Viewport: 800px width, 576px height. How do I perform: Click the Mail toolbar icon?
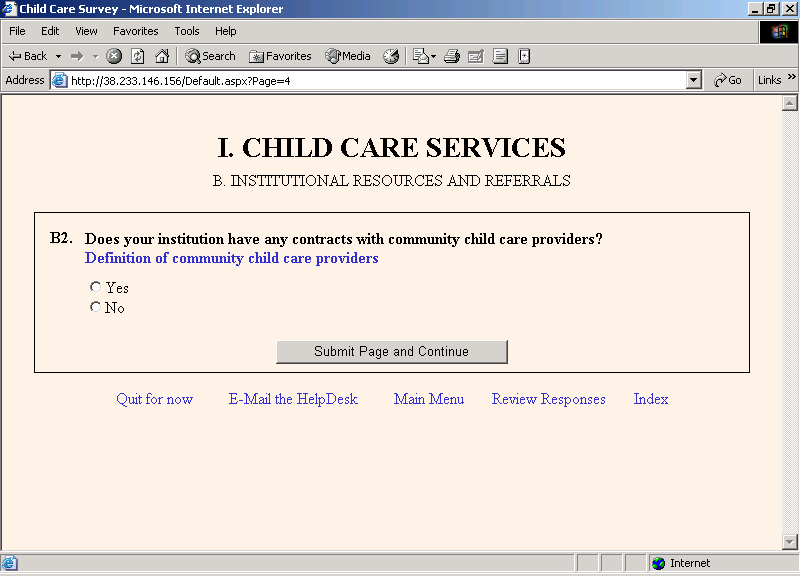[x=420, y=56]
